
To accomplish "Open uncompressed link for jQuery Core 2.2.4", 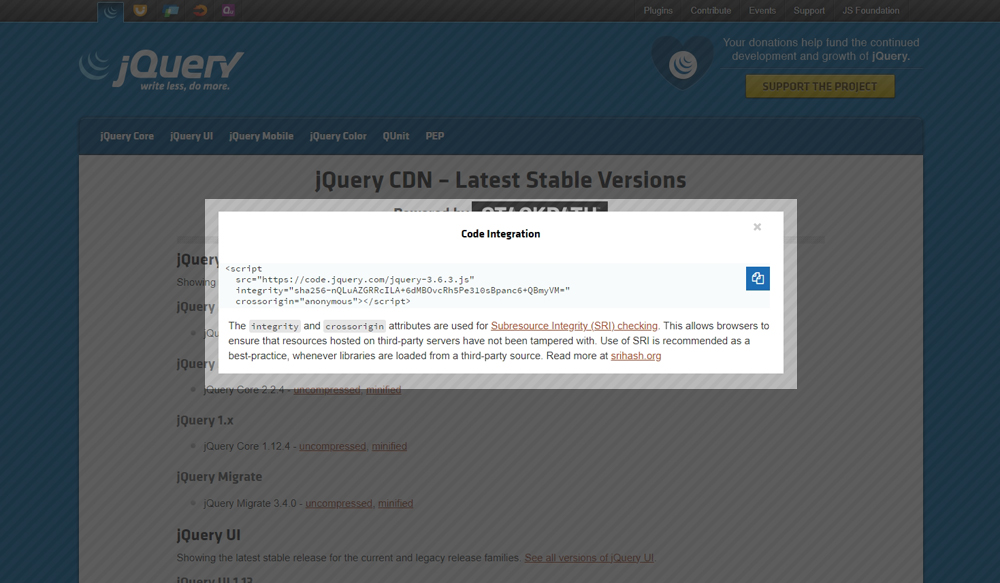I will (327, 390).
